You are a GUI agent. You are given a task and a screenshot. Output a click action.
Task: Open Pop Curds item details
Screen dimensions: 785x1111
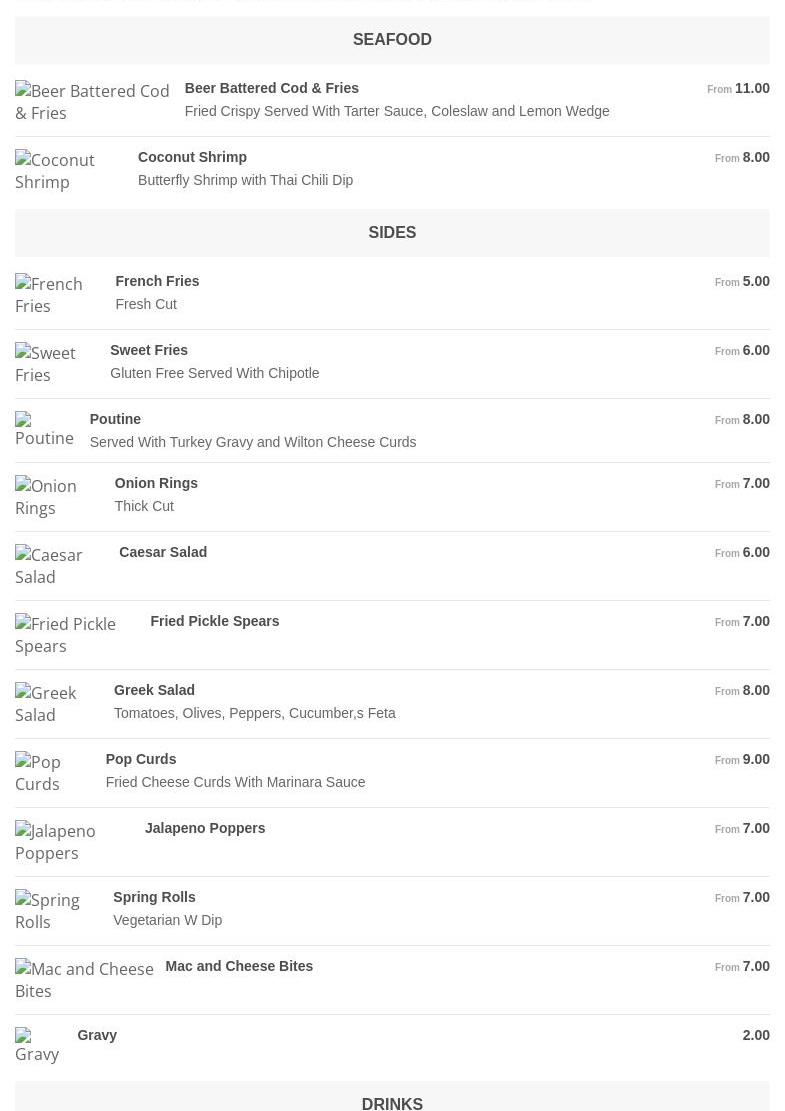[x=140, y=759]
